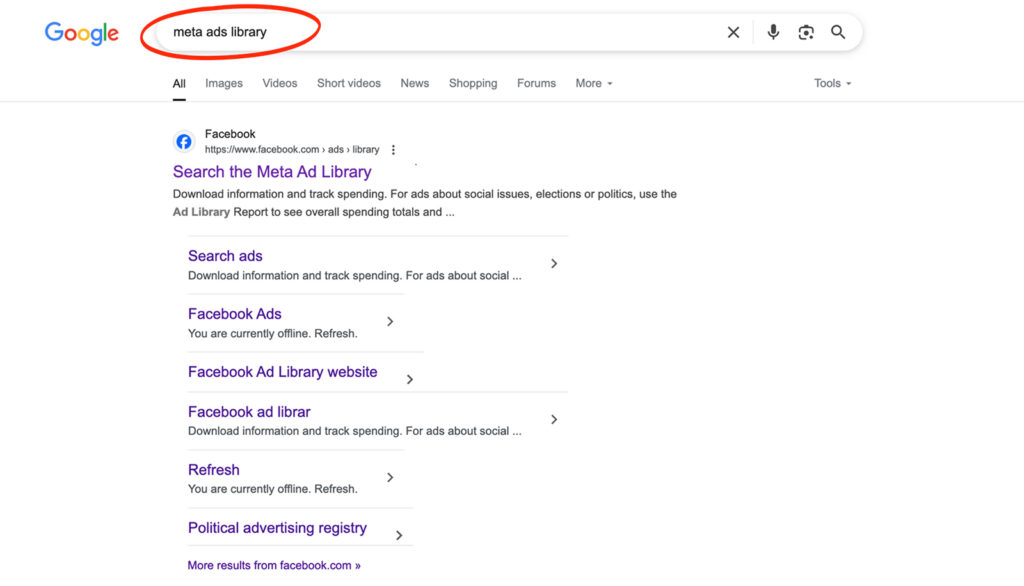1024x586 pixels.
Task: Click the Facebook favicon on first result
Action: (184, 141)
